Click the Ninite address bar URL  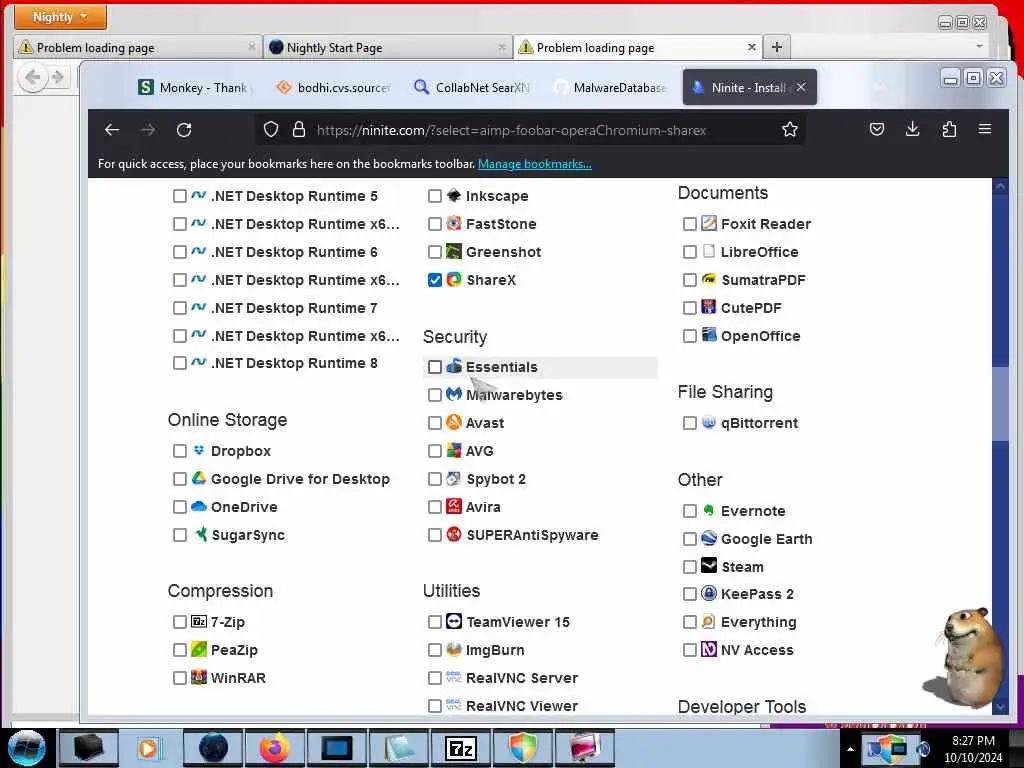[511, 130]
